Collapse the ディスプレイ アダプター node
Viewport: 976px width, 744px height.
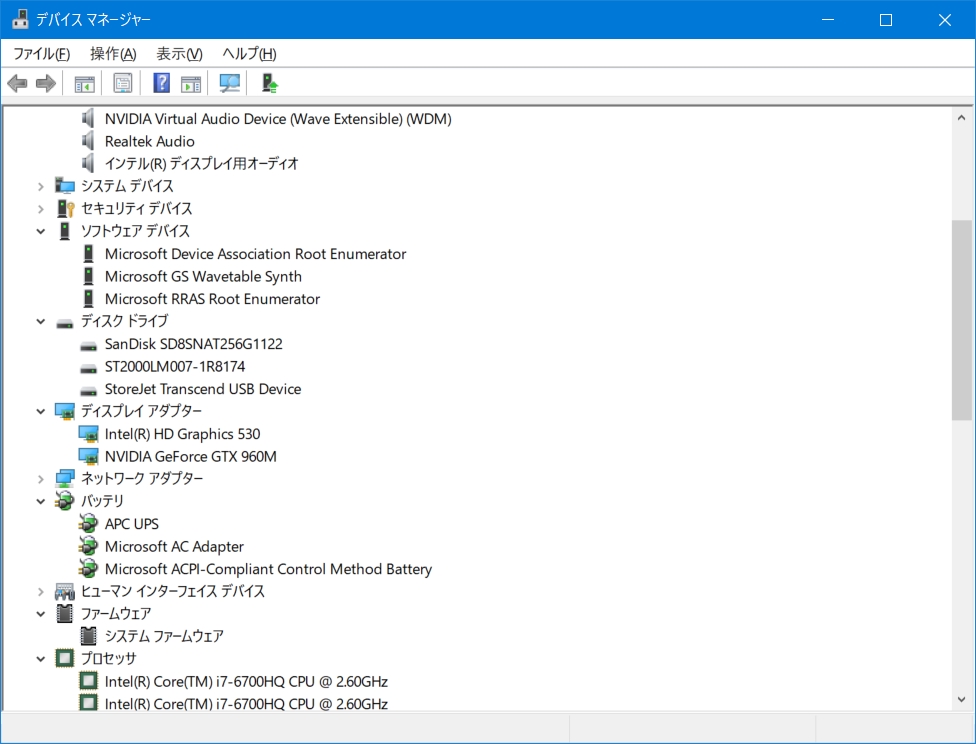pyautogui.click(x=40, y=411)
